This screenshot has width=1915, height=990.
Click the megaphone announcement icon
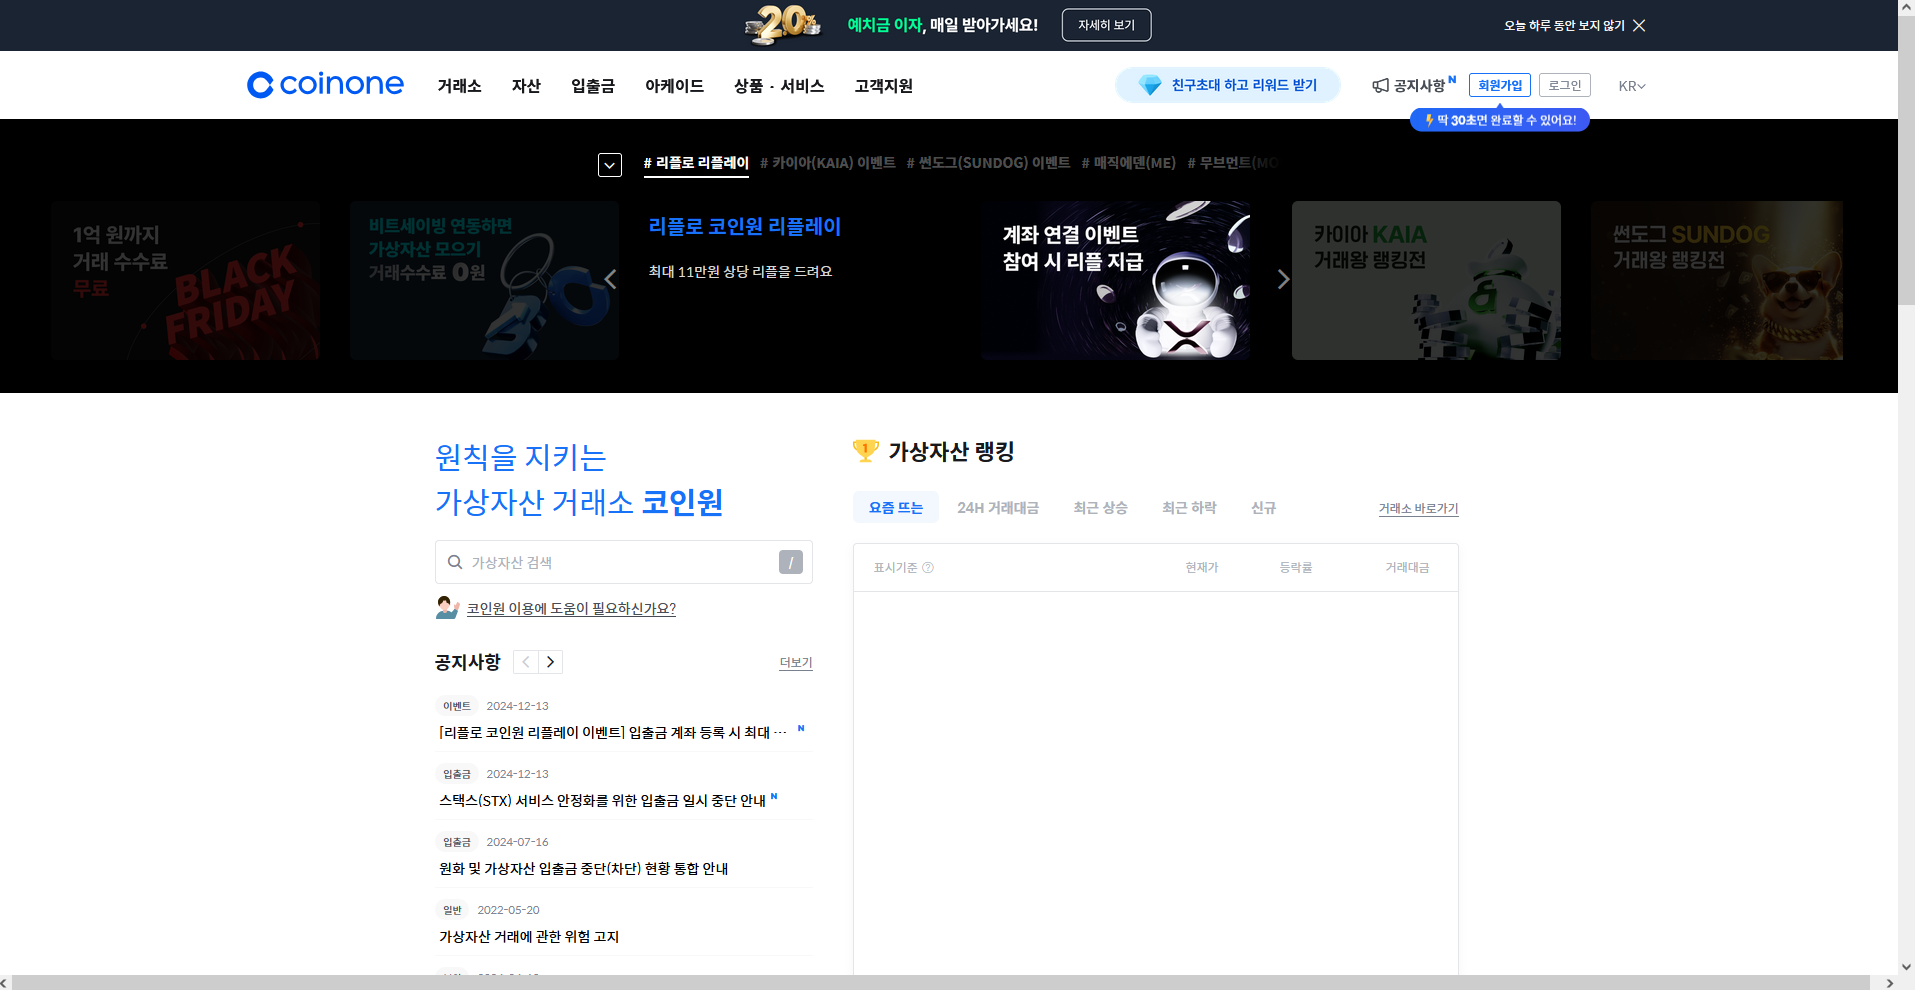1380,86
